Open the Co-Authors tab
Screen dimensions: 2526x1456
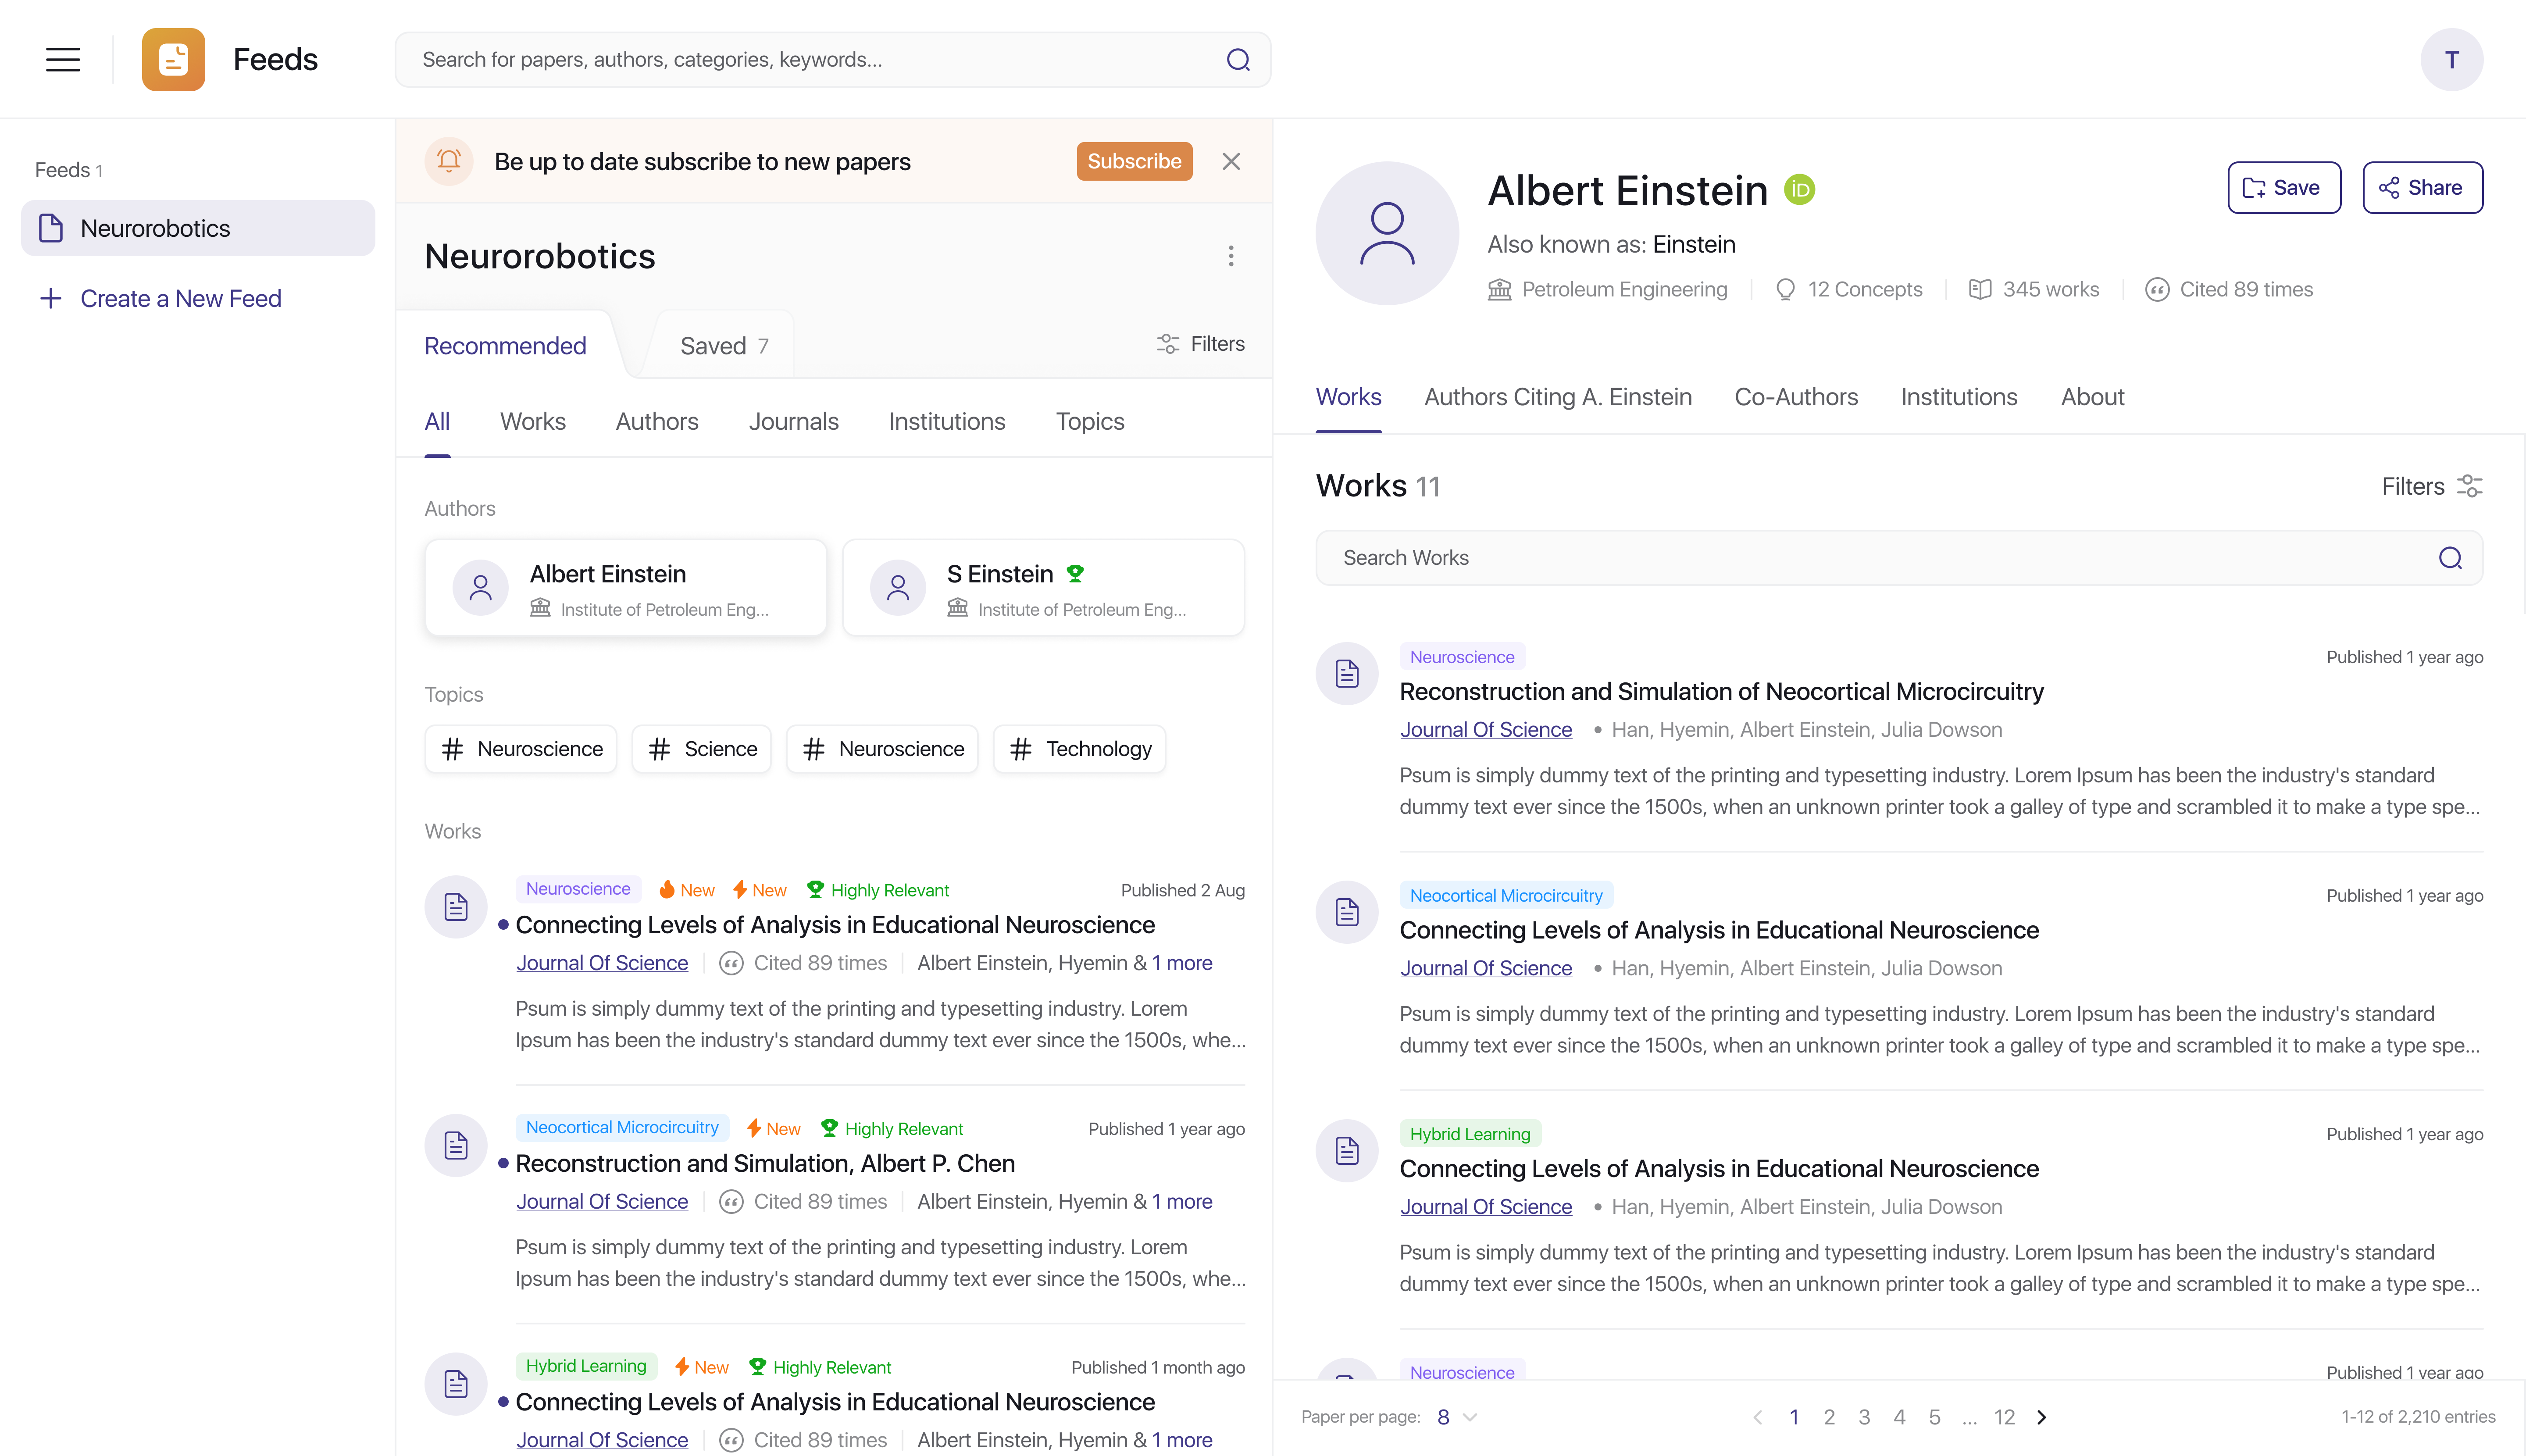click(x=1796, y=397)
